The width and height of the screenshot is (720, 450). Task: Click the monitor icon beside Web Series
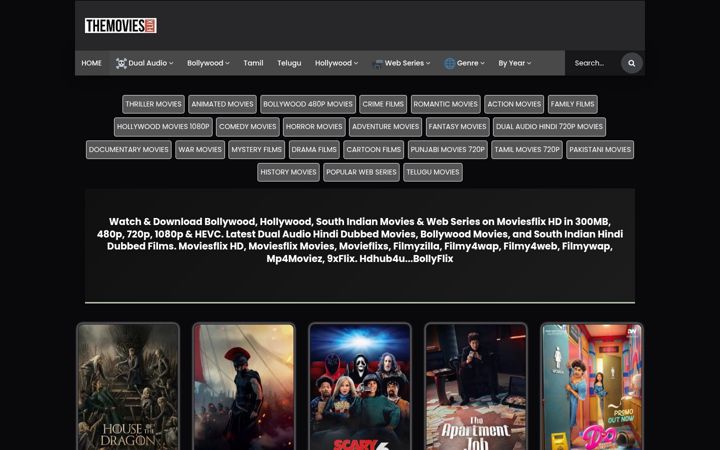[377, 64]
